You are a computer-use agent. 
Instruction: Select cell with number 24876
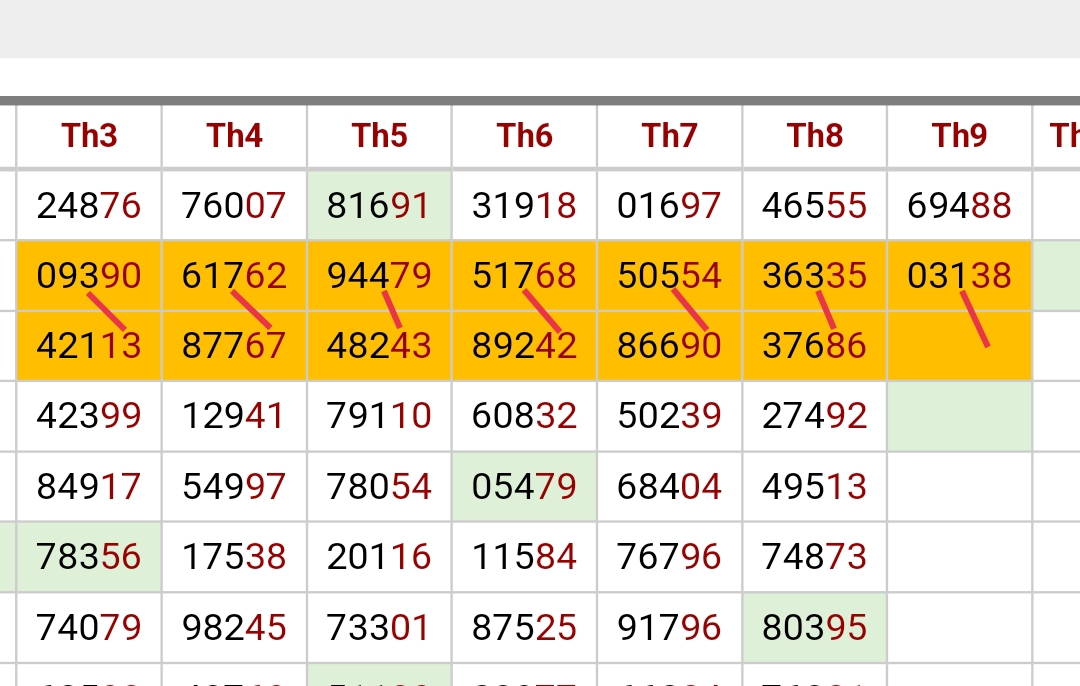[x=89, y=205]
